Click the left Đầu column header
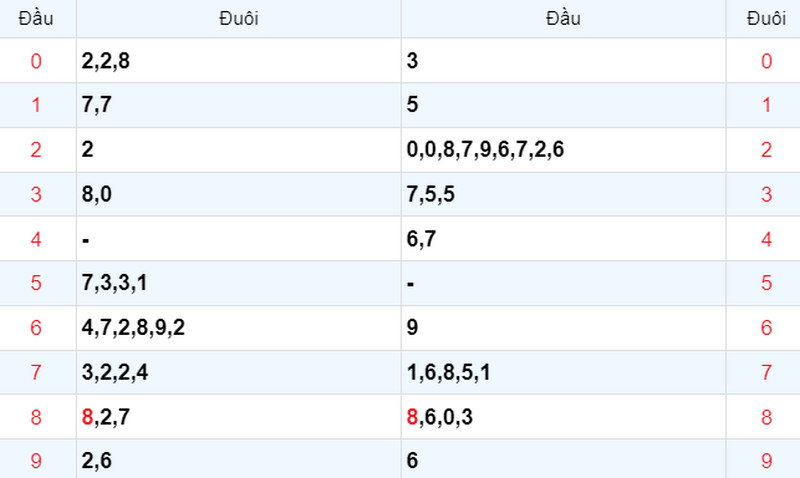Viewport: 800px width, 478px height. click(x=36, y=18)
